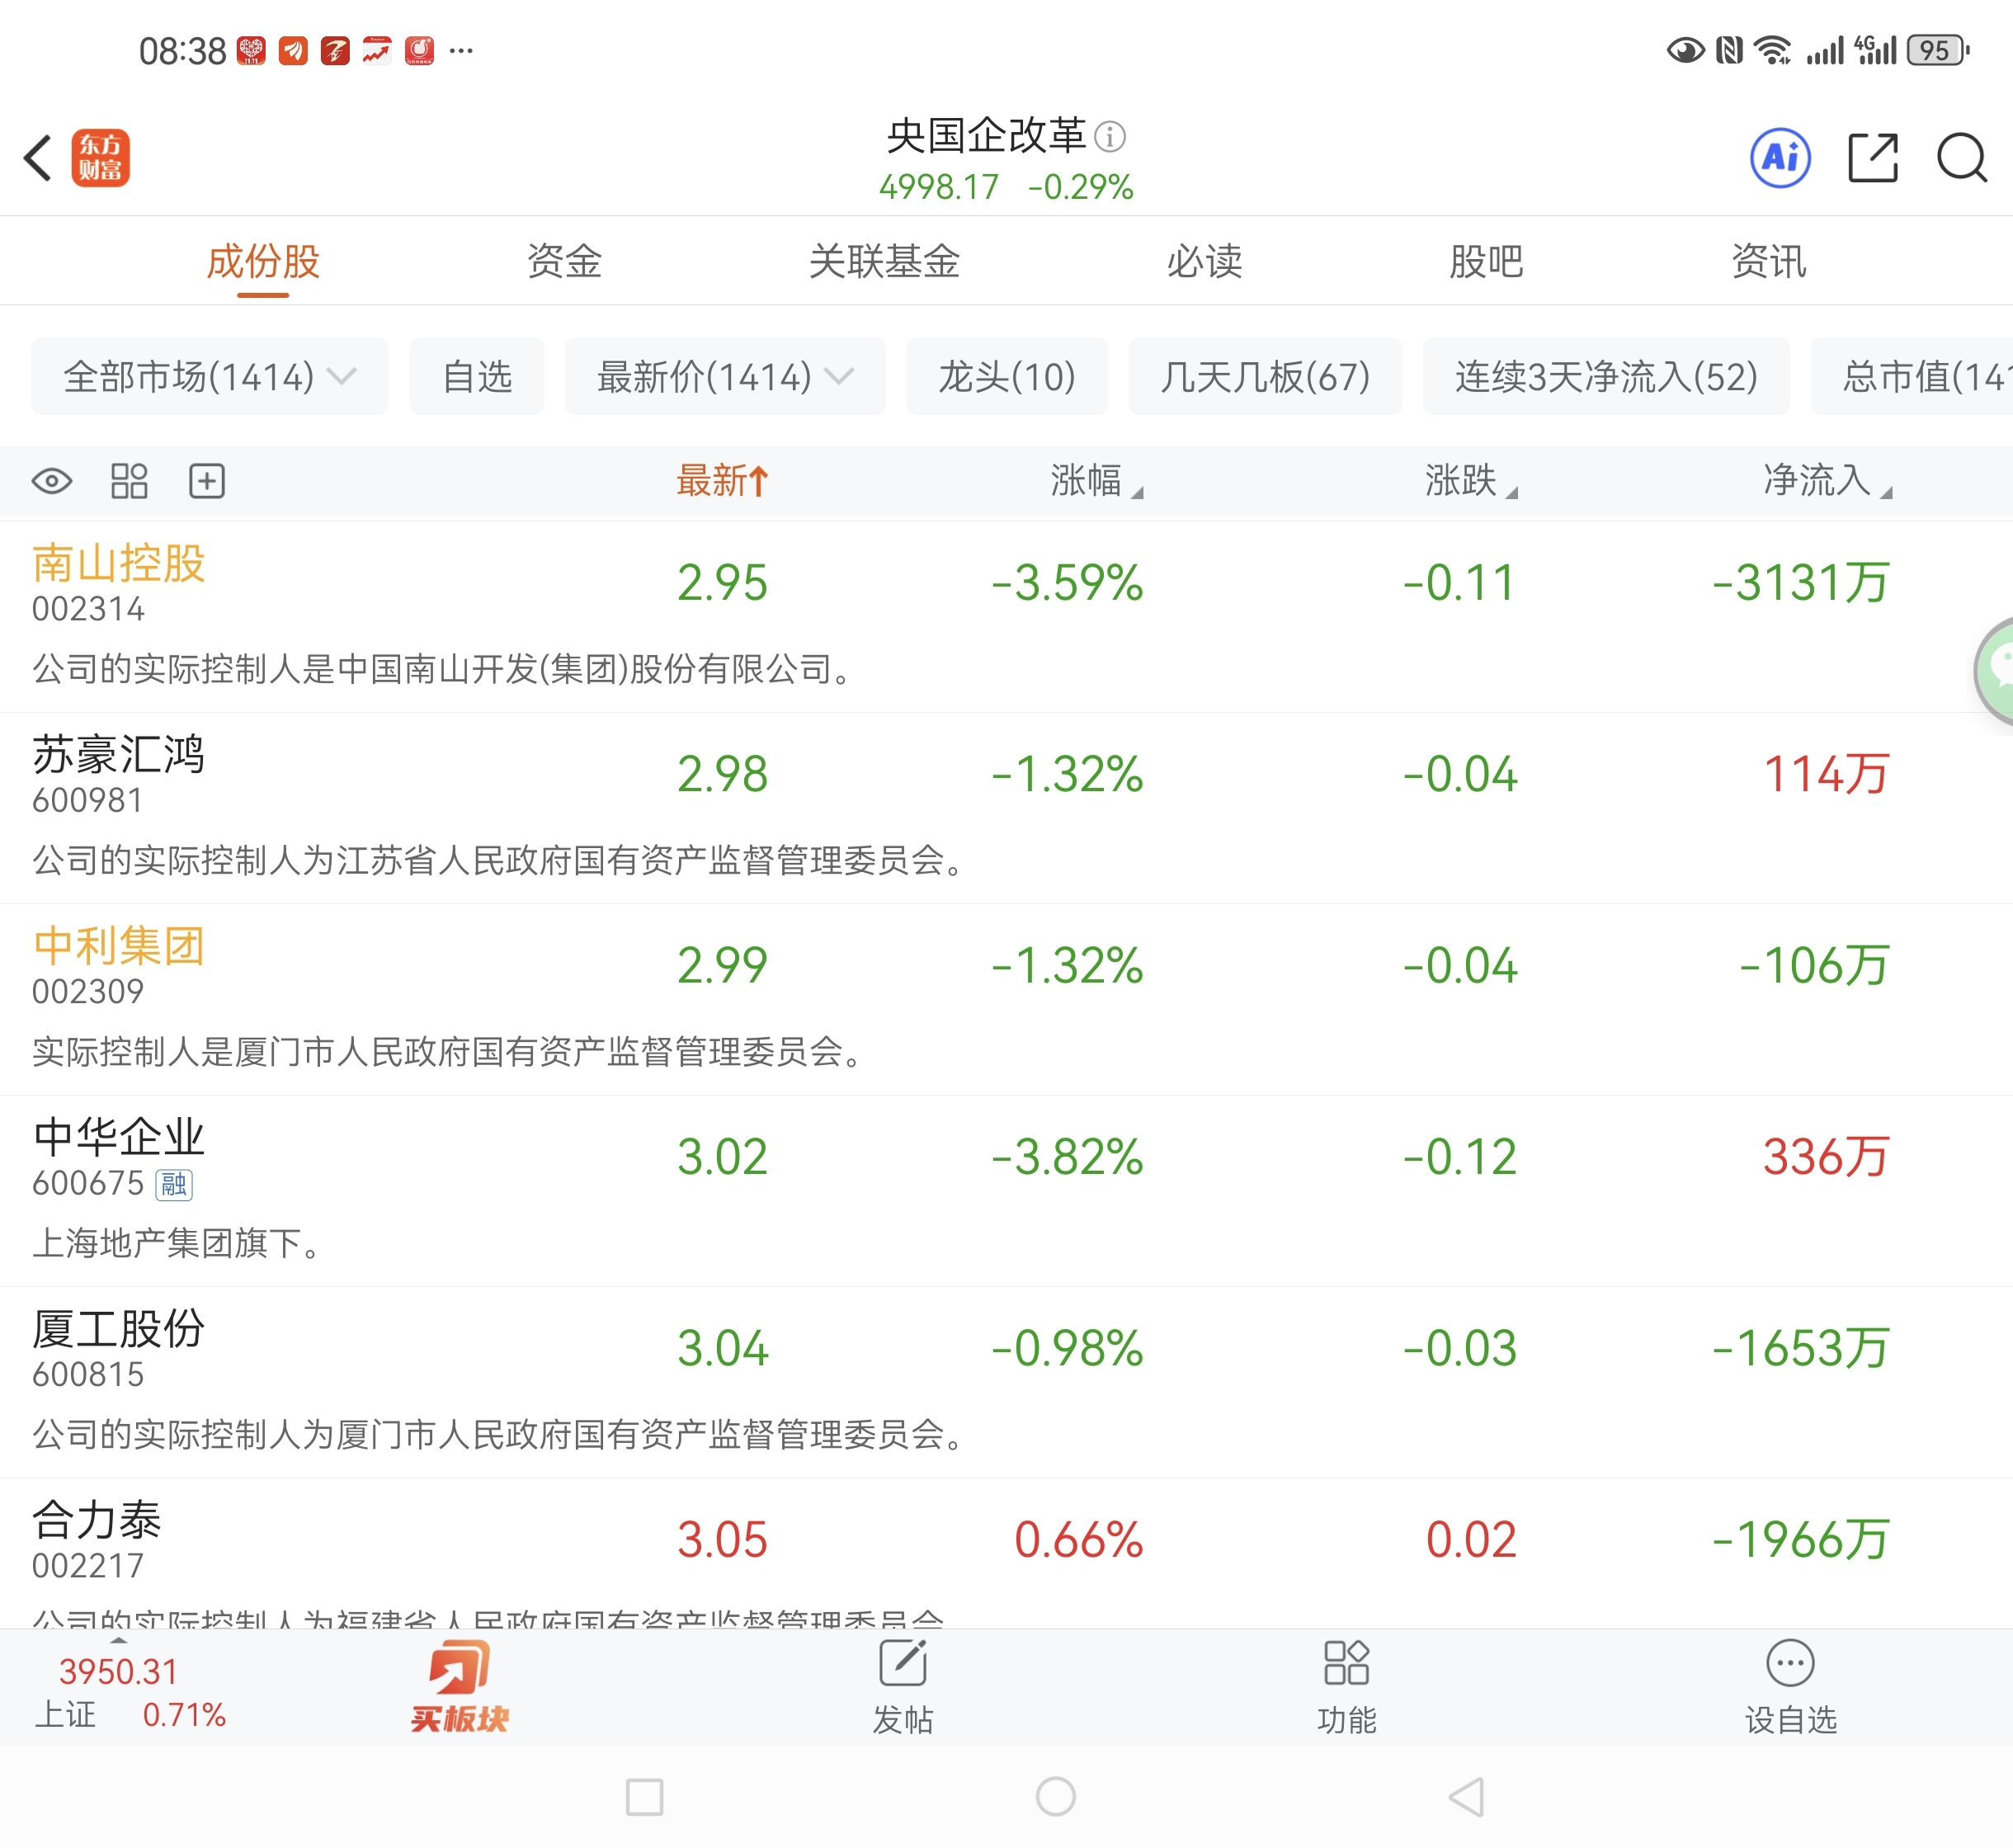This screenshot has width=2013, height=1848.
Task: Expand the 全部市场(1414) dropdown
Action: click(x=209, y=377)
